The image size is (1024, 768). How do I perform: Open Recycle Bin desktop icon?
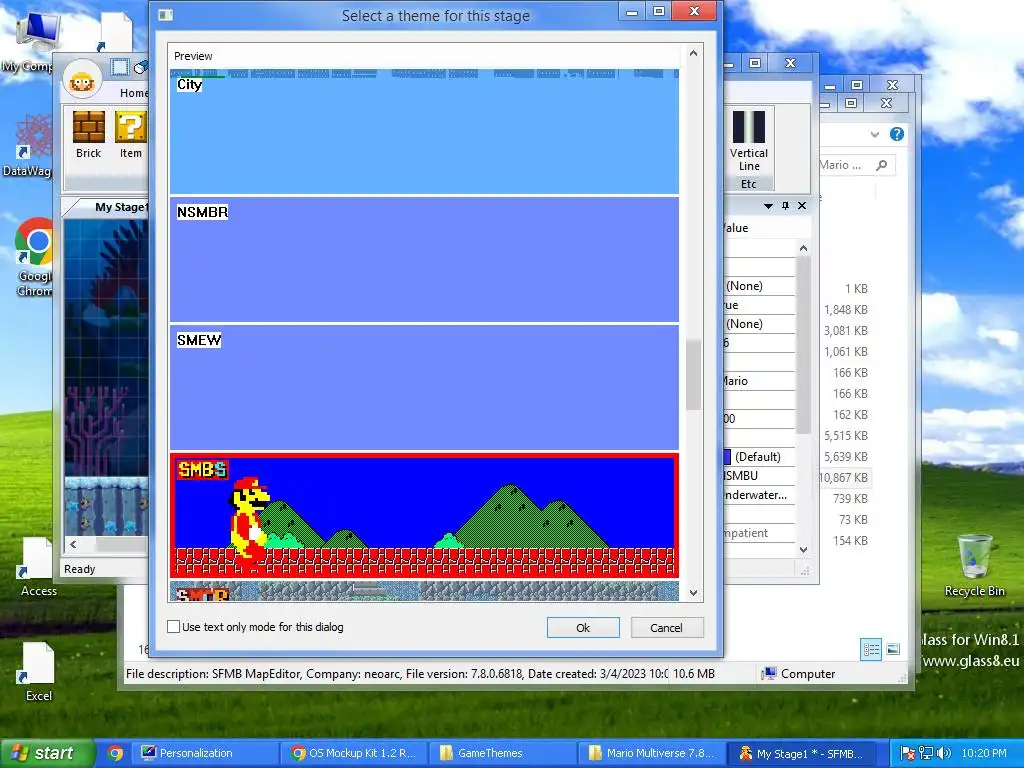point(974,565)
